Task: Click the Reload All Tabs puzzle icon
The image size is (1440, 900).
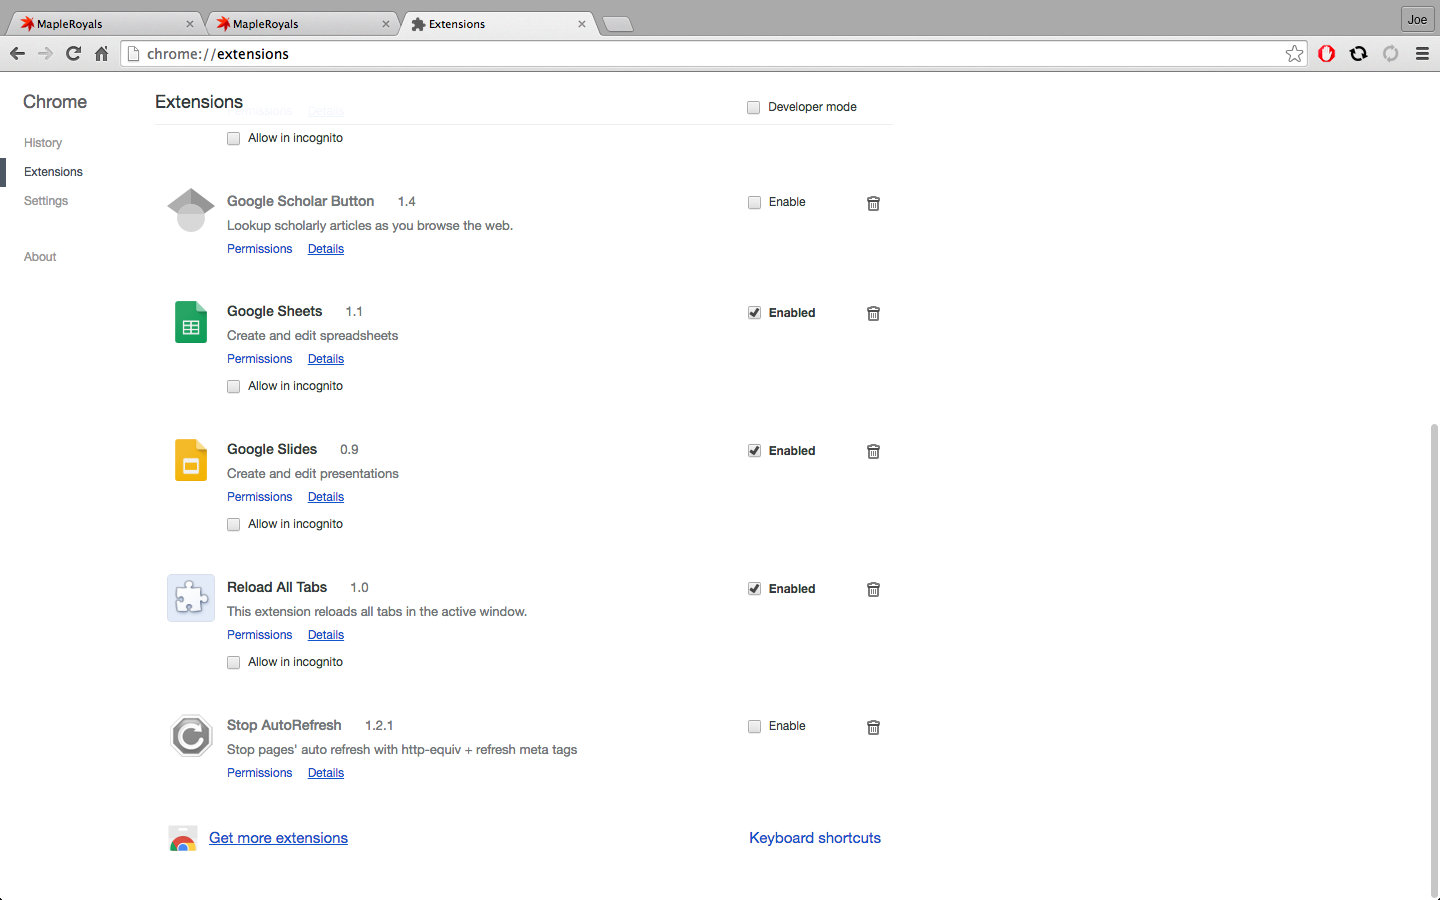Action: click(191, 598)
